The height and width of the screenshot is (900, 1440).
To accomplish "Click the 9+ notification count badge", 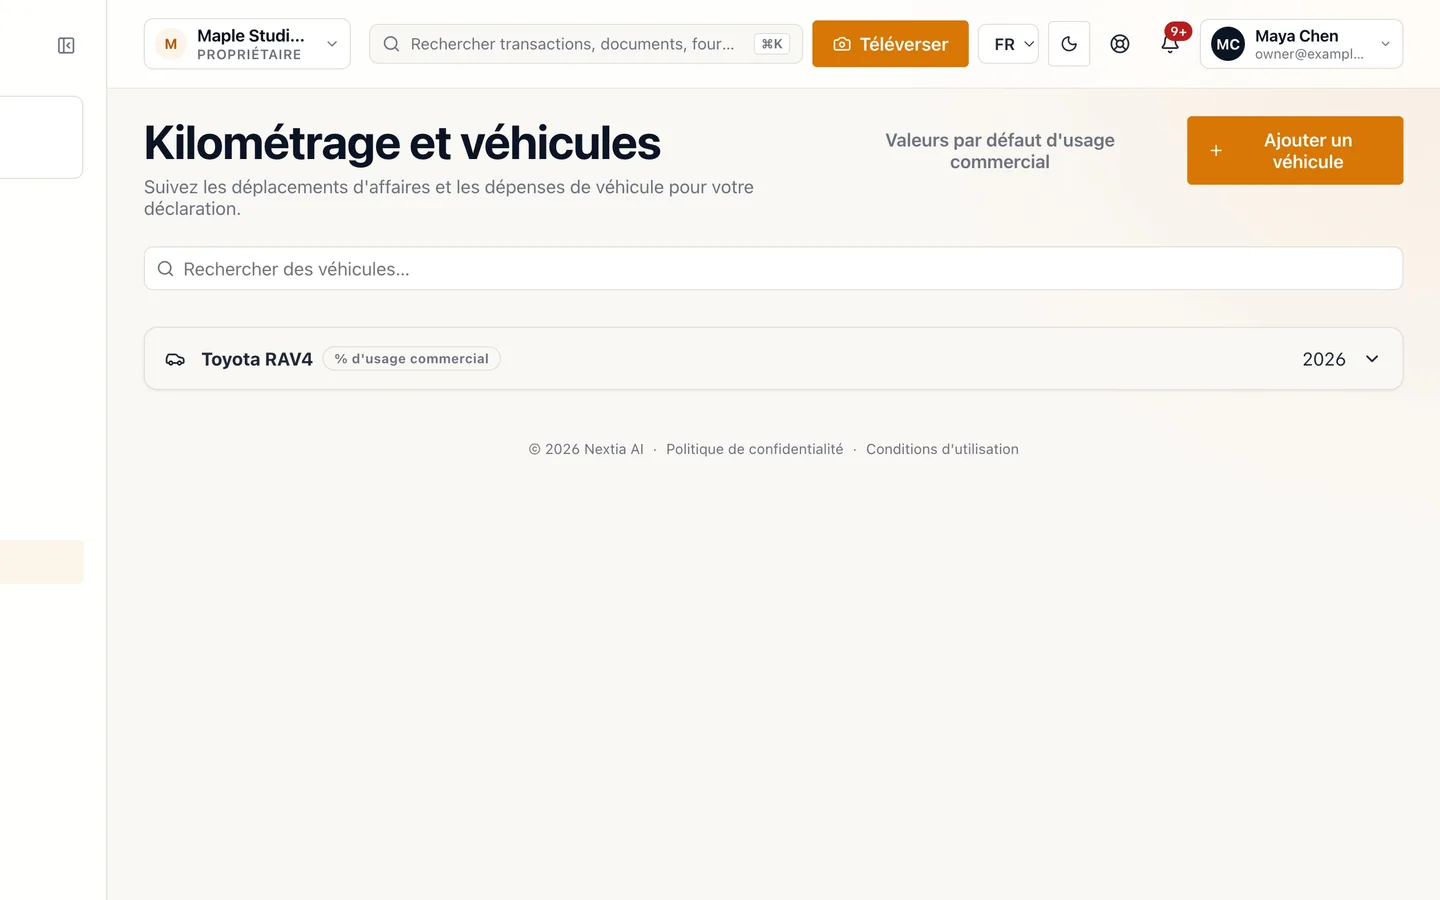I will pos(1179,32).
